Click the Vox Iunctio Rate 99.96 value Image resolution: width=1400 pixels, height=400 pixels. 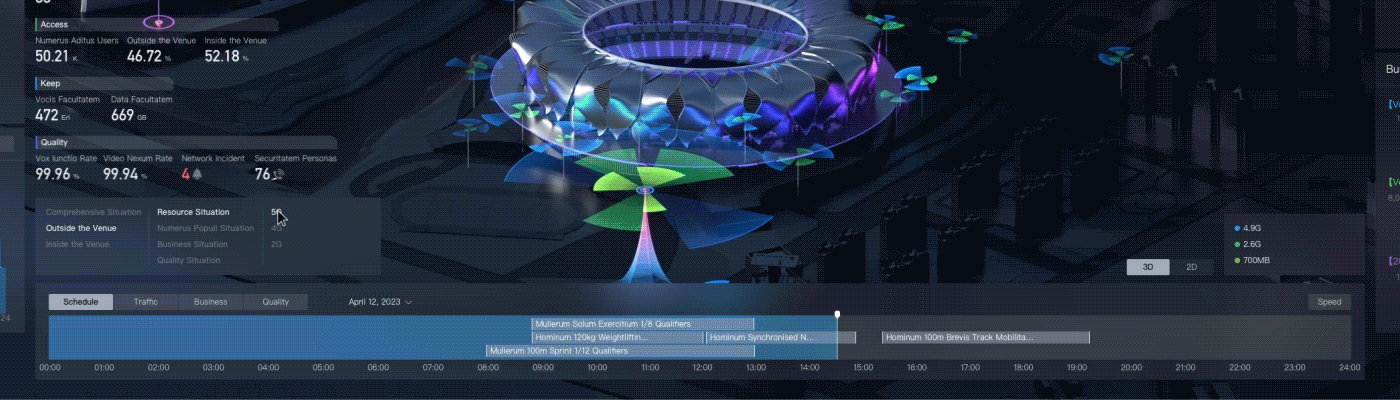(x=53, y=174)
